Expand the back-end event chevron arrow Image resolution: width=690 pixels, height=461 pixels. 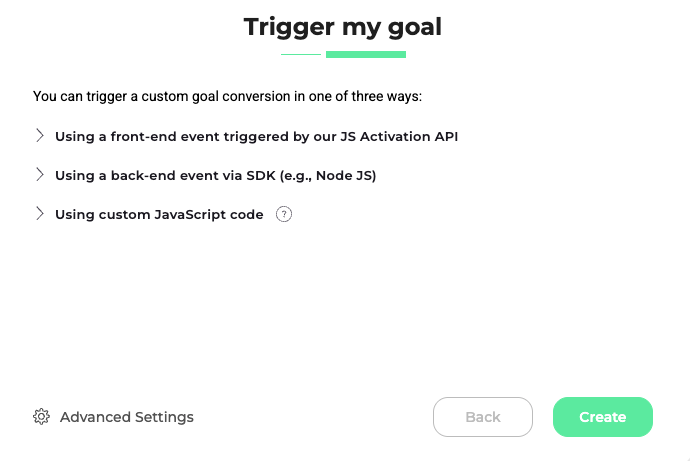coord(40,175)
